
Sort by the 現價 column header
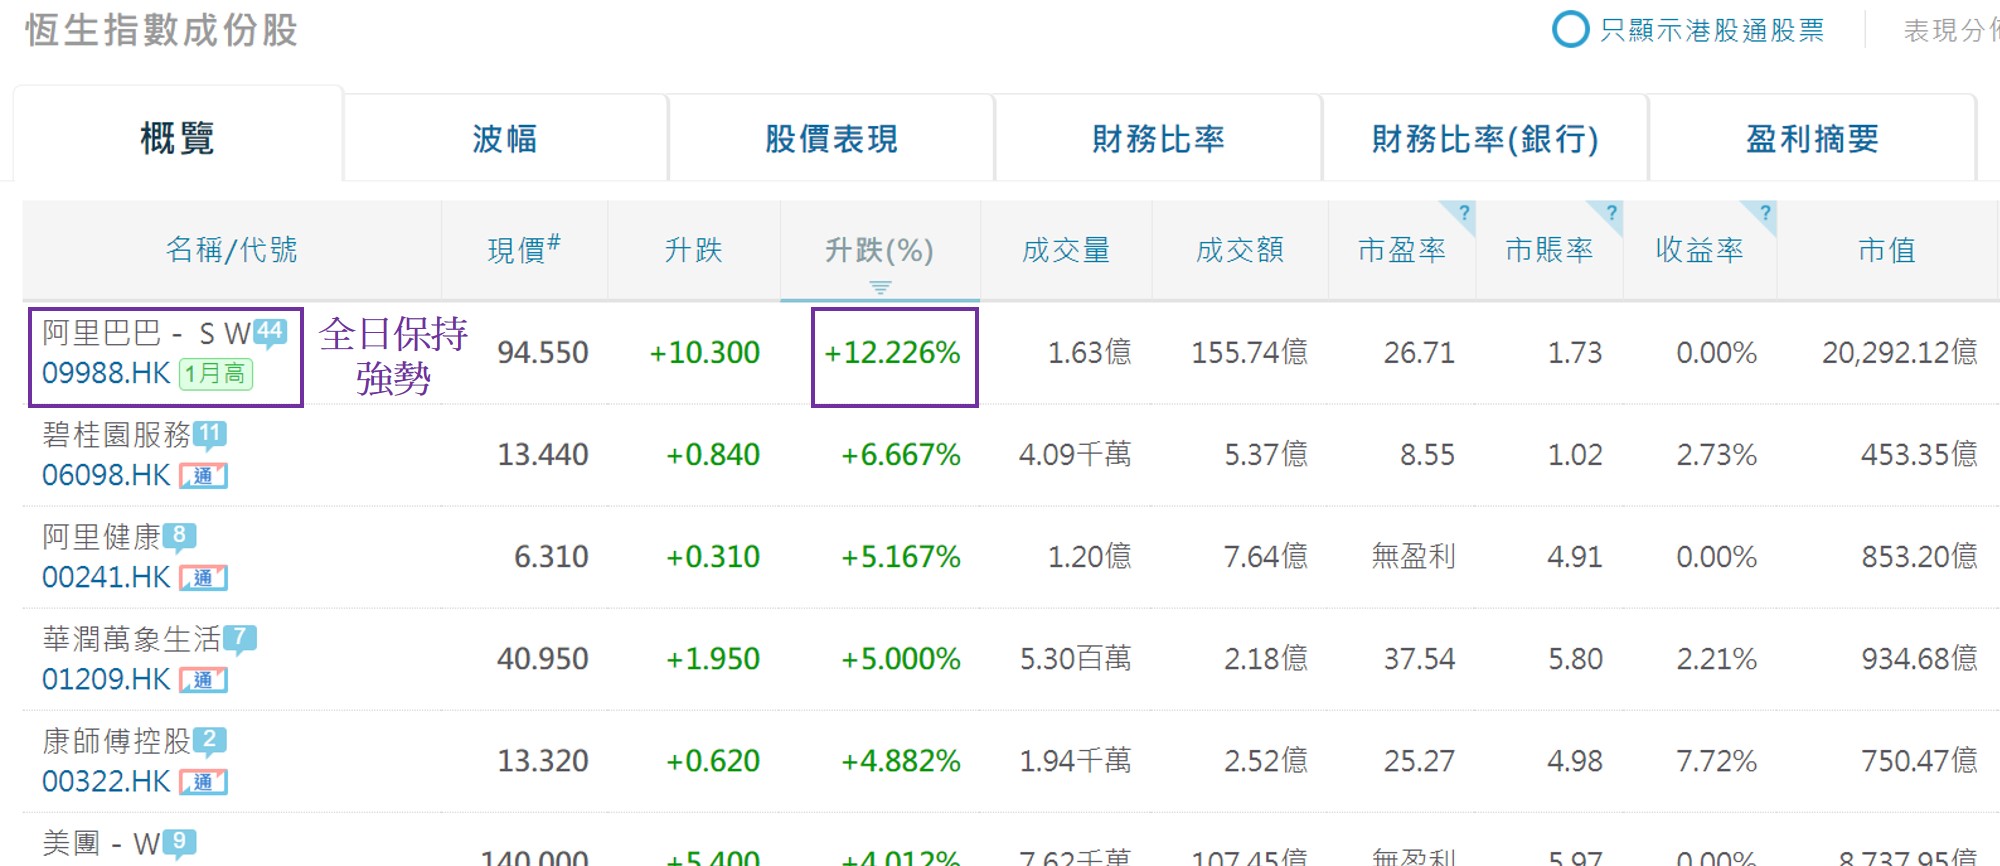(523, 250)
